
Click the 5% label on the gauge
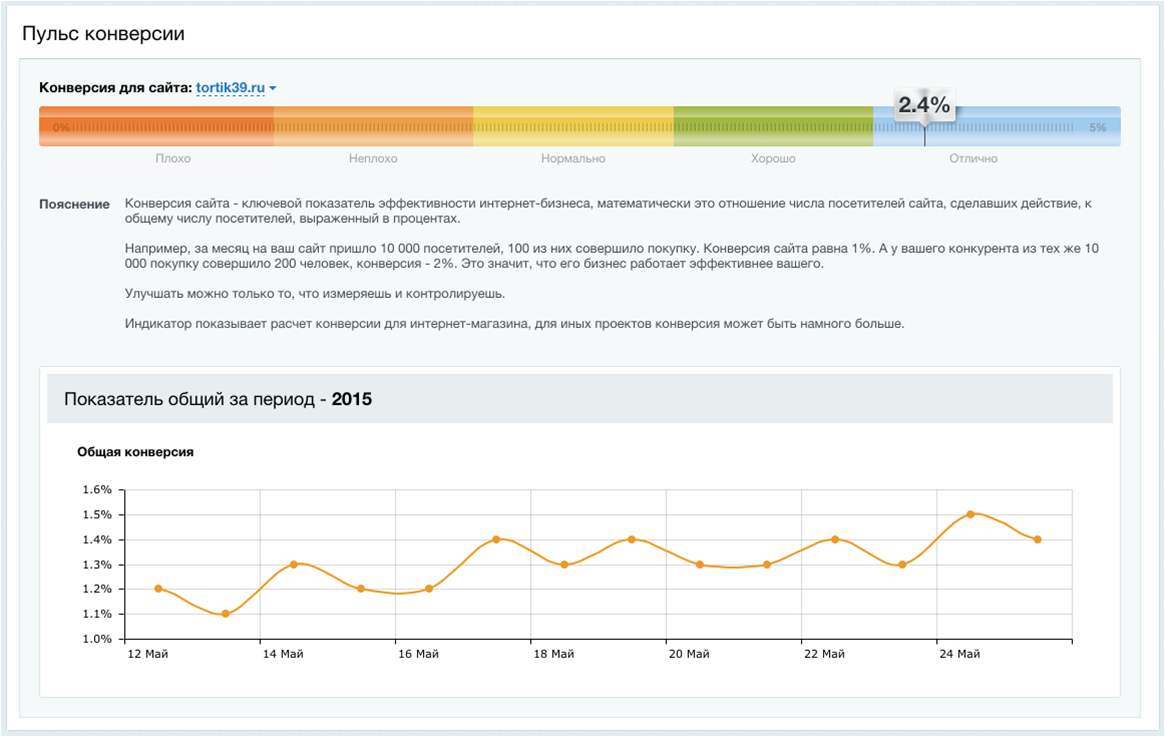1097,128
